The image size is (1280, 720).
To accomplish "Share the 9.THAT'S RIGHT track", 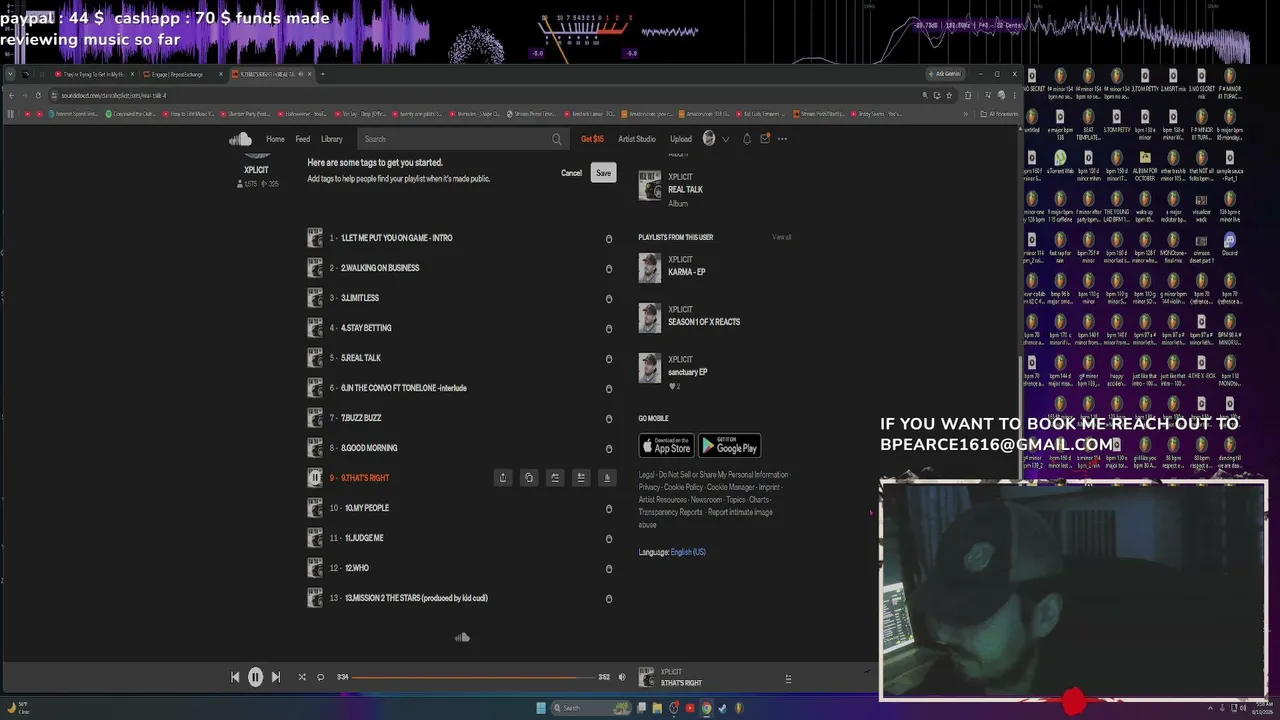I will [503, 478].
